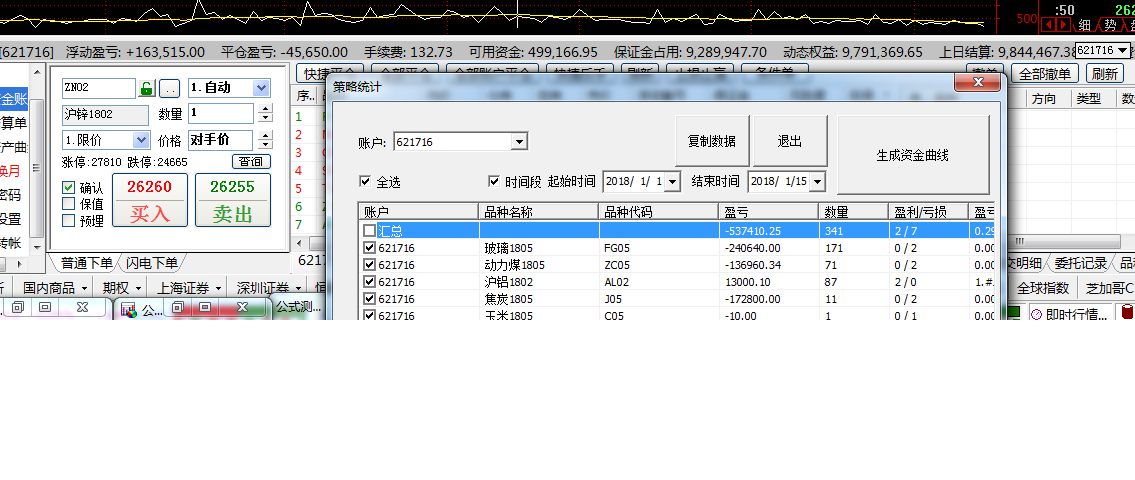Click the 全部撤单 button
This screenshot has width=1135, height=480.
coord(1045,74)
